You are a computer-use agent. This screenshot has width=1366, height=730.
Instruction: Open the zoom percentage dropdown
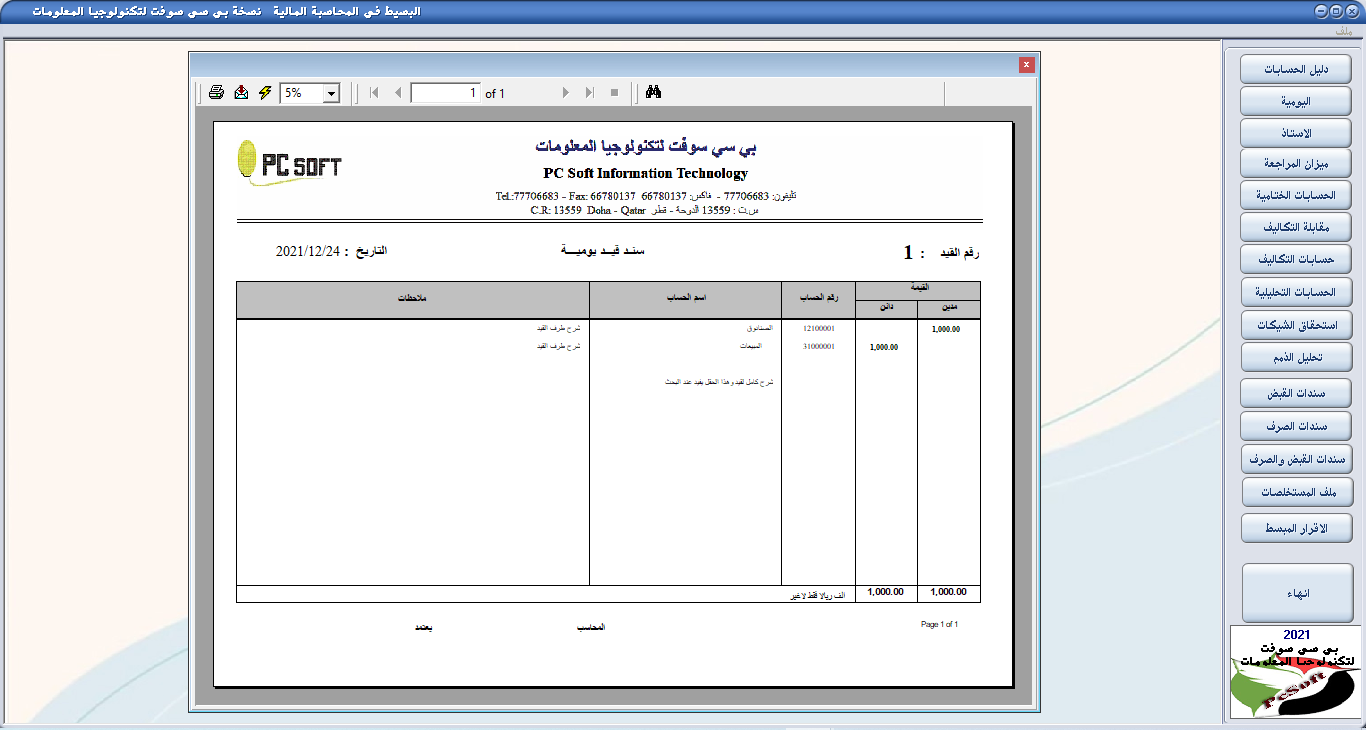click(x=332, y=92)
